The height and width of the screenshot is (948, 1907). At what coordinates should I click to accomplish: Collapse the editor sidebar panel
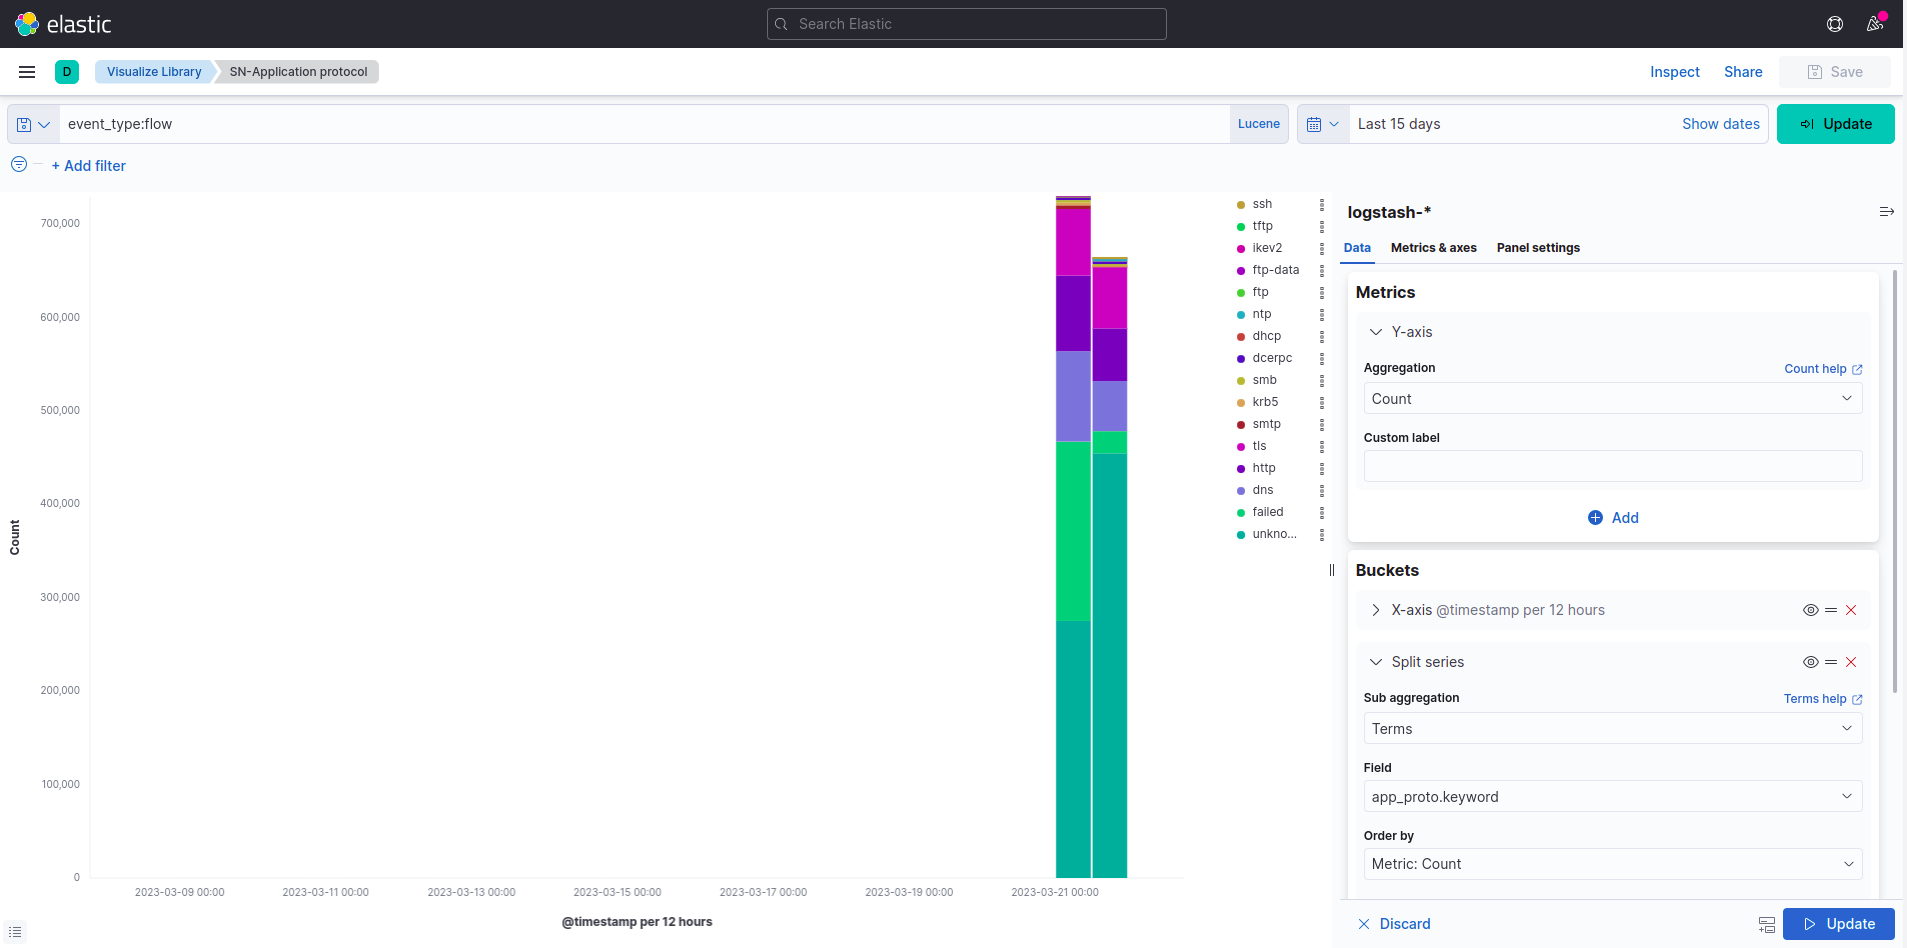pyautogui.click(x=1886, y=212)
